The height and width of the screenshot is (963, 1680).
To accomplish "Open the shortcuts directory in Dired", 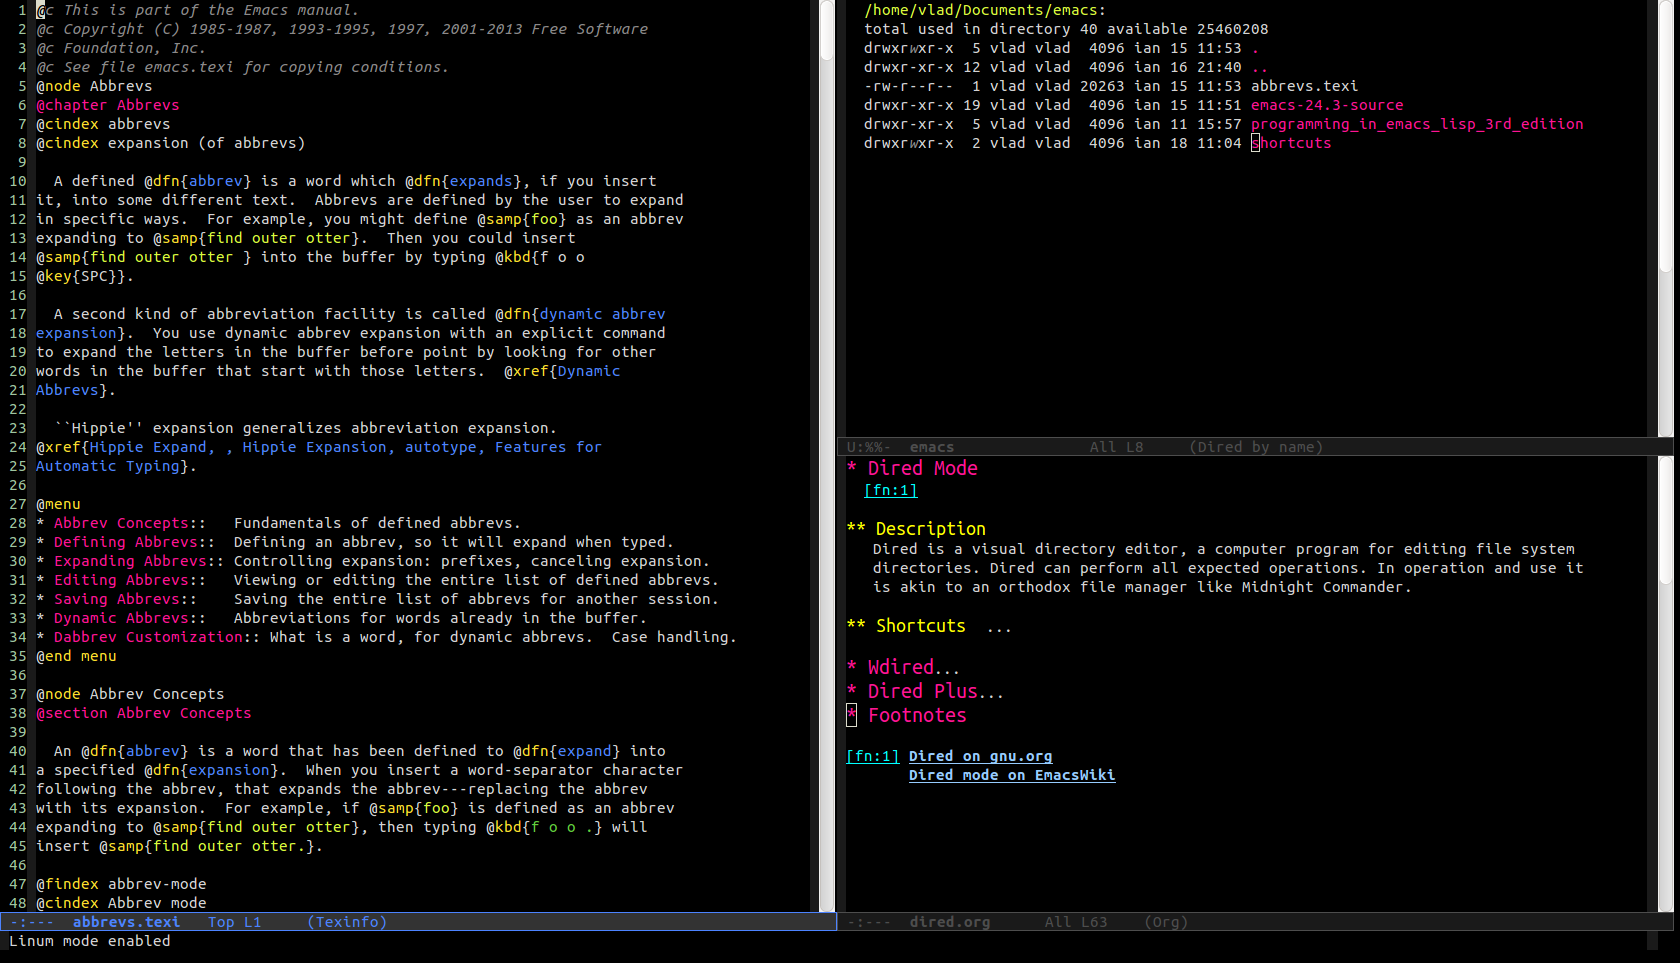I will pyautogui.click(x=1291, y=143).
